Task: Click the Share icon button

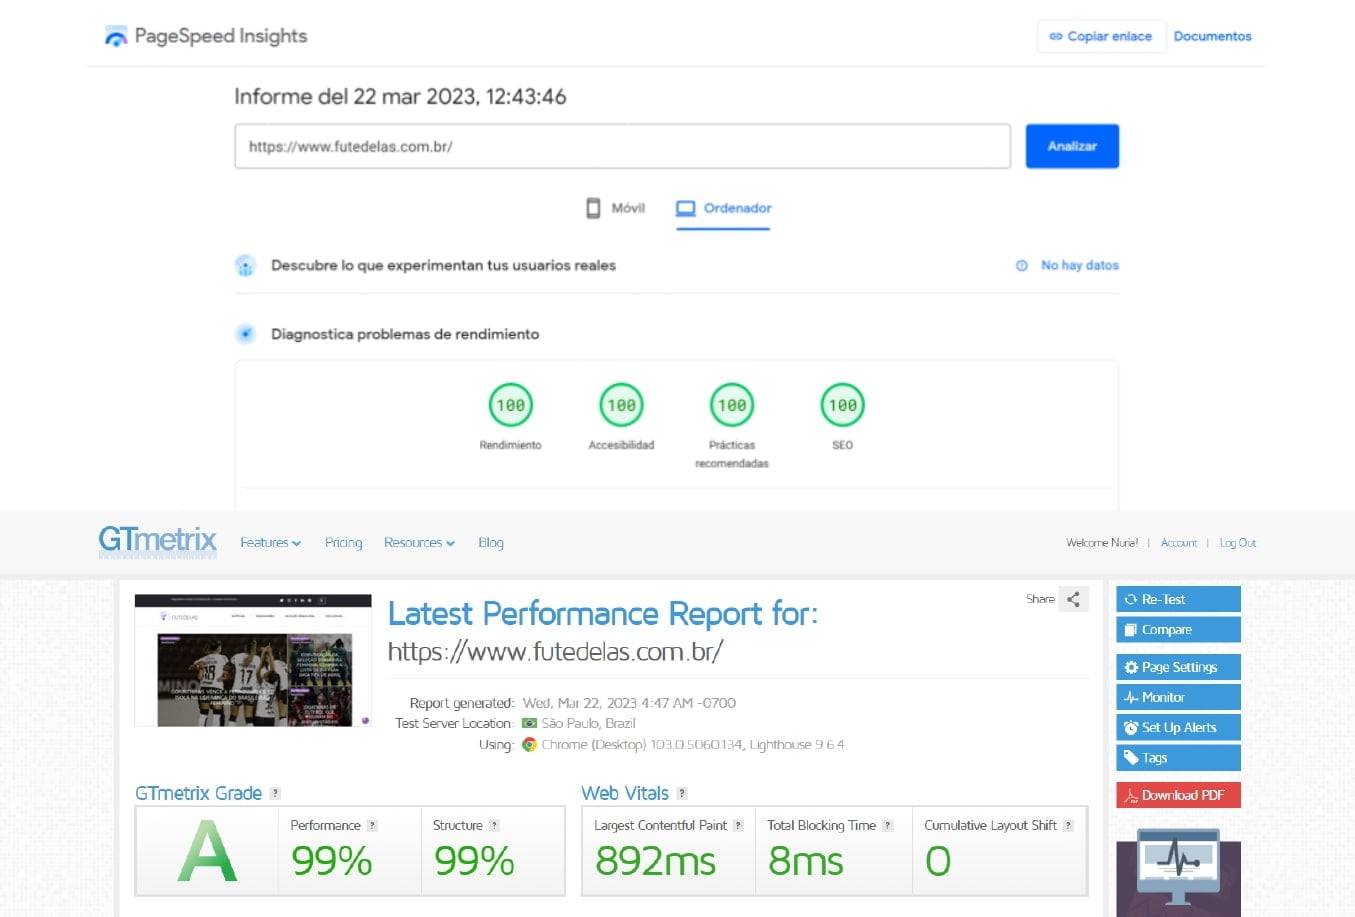Action: tap(1073, 599)
